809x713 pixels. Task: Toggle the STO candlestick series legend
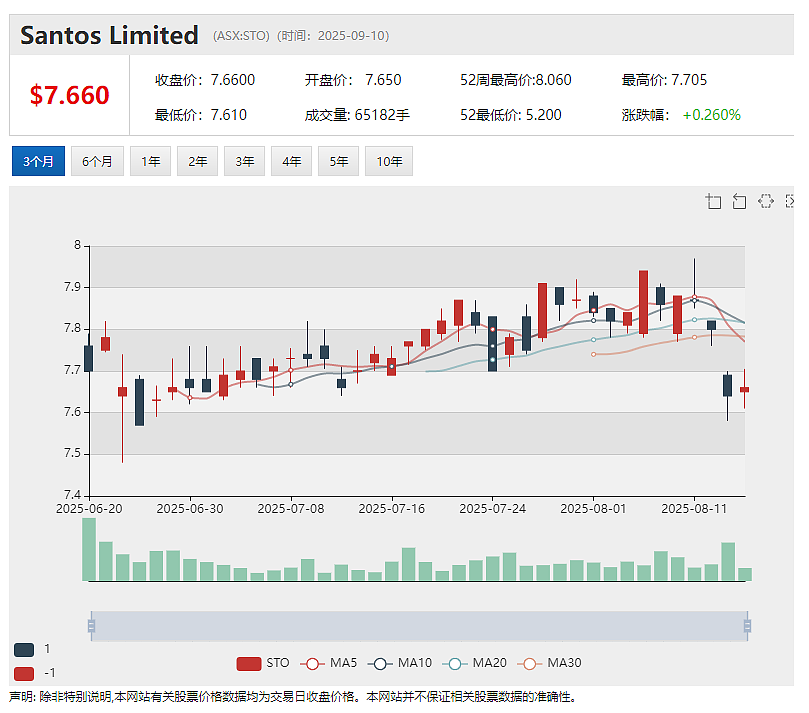click(263, 663)
